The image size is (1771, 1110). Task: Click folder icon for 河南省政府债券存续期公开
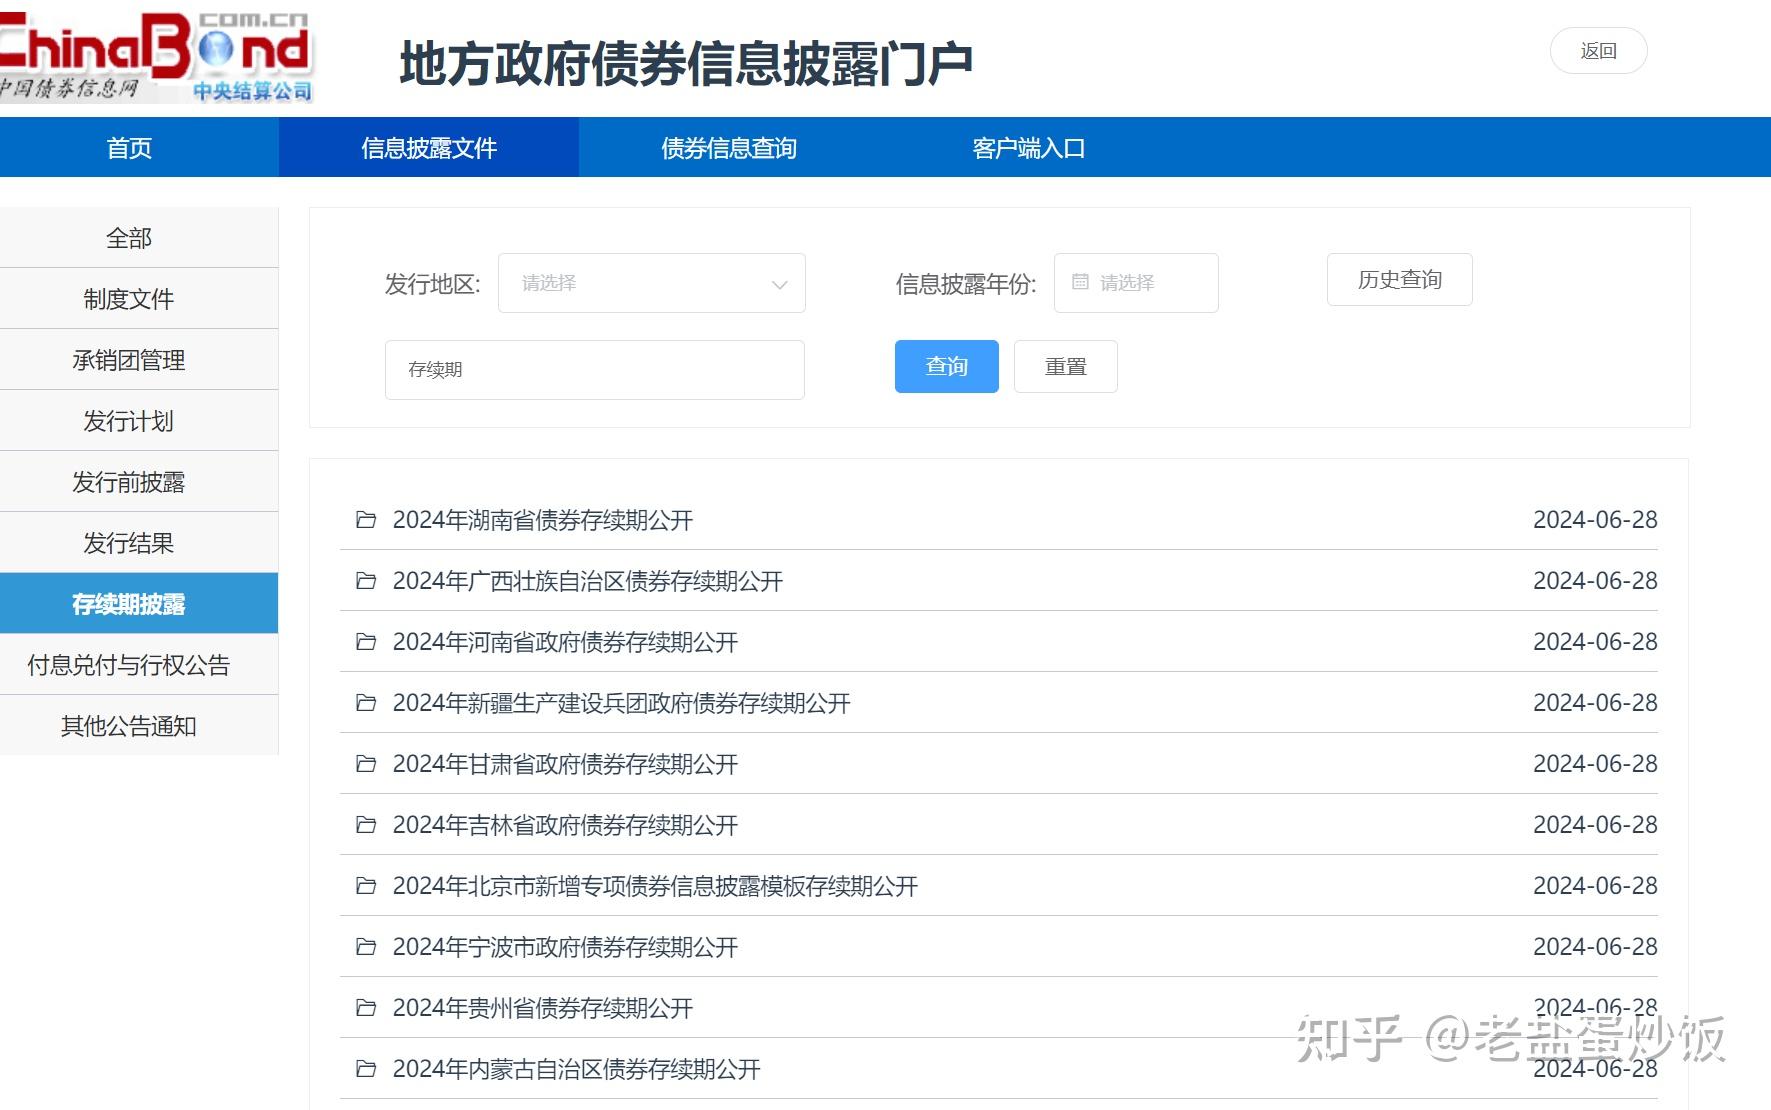[x=366, y=642]
